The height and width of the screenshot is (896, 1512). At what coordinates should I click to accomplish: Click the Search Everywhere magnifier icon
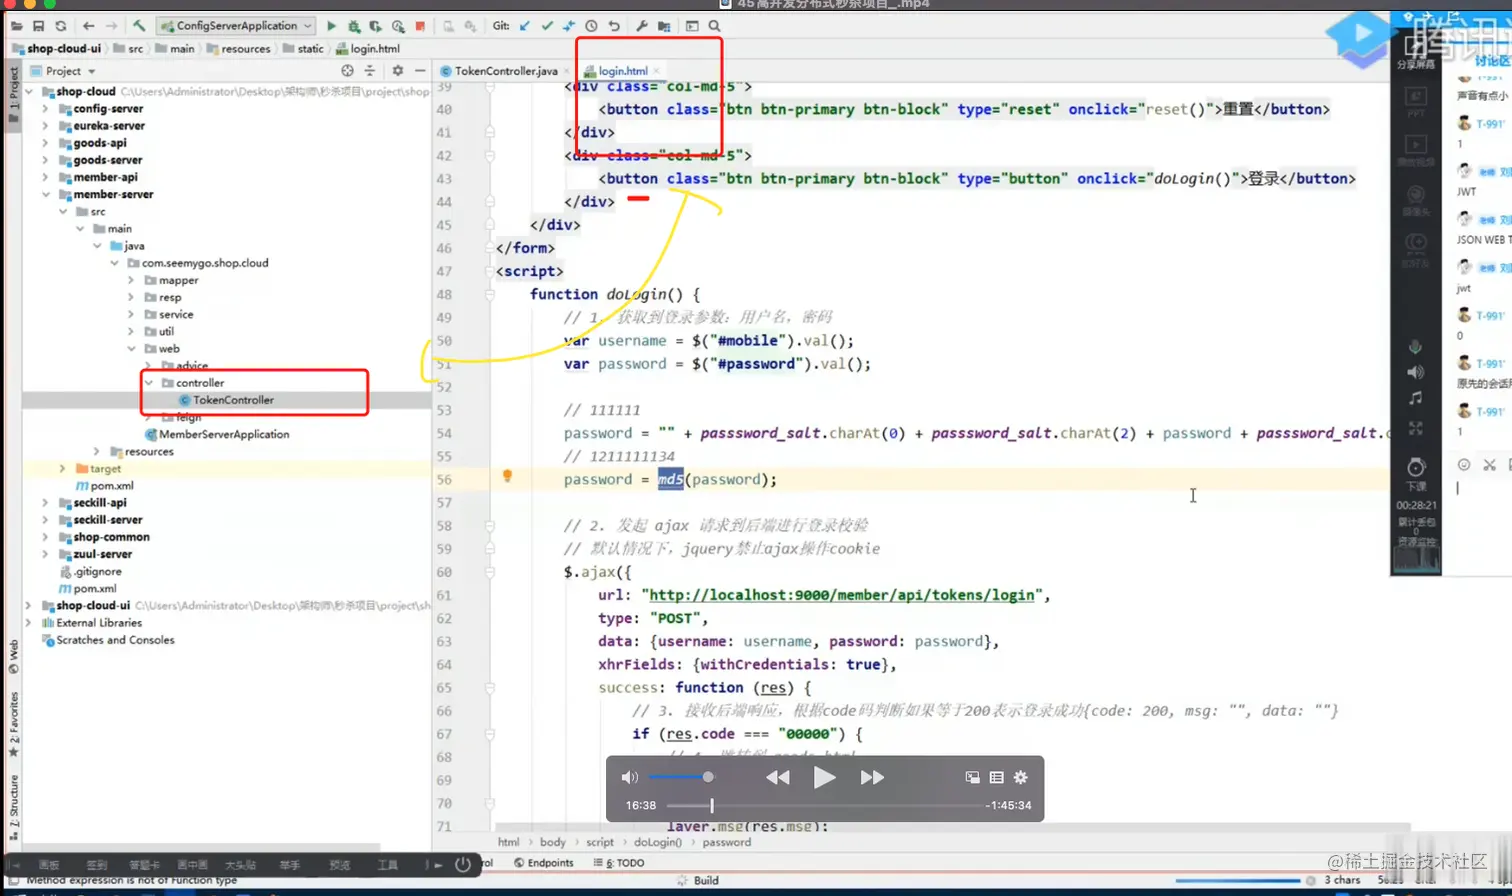point(714,26)
